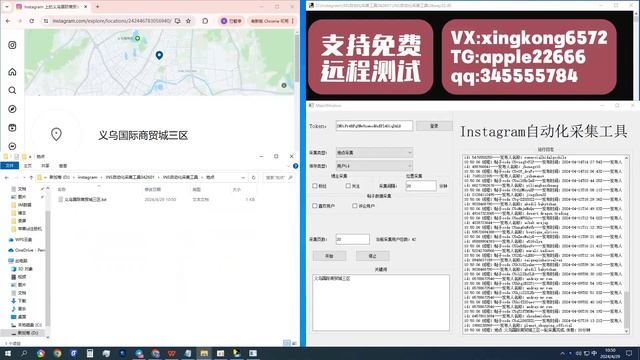This screenshot has width=640, height=360.
Task: Click the File Explorer search box
Action: click(279, 178)
